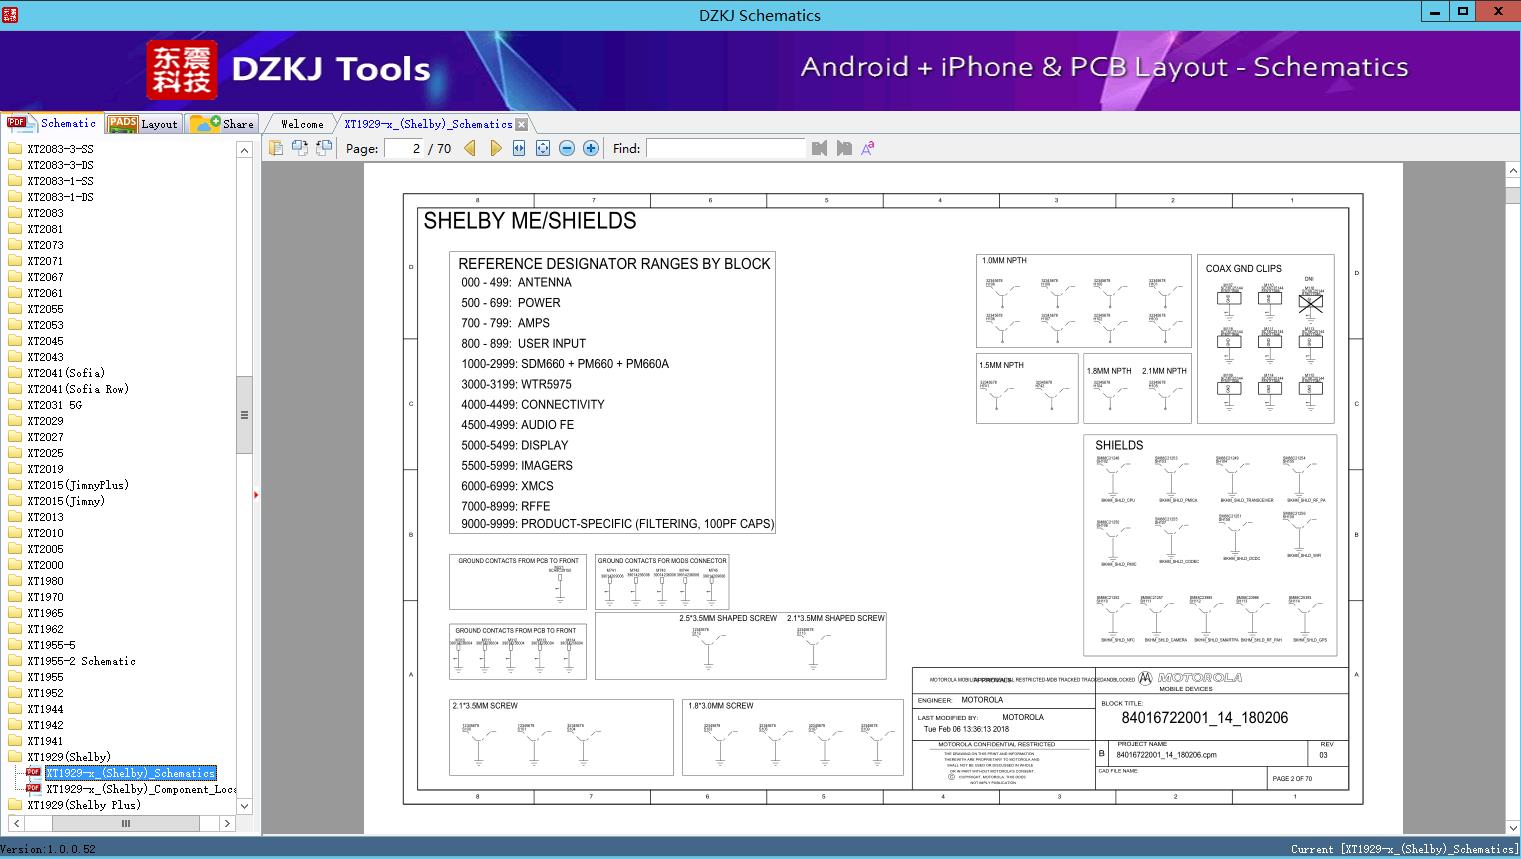Click the tree horizontal scroll-right arrow

coord(227,823)
